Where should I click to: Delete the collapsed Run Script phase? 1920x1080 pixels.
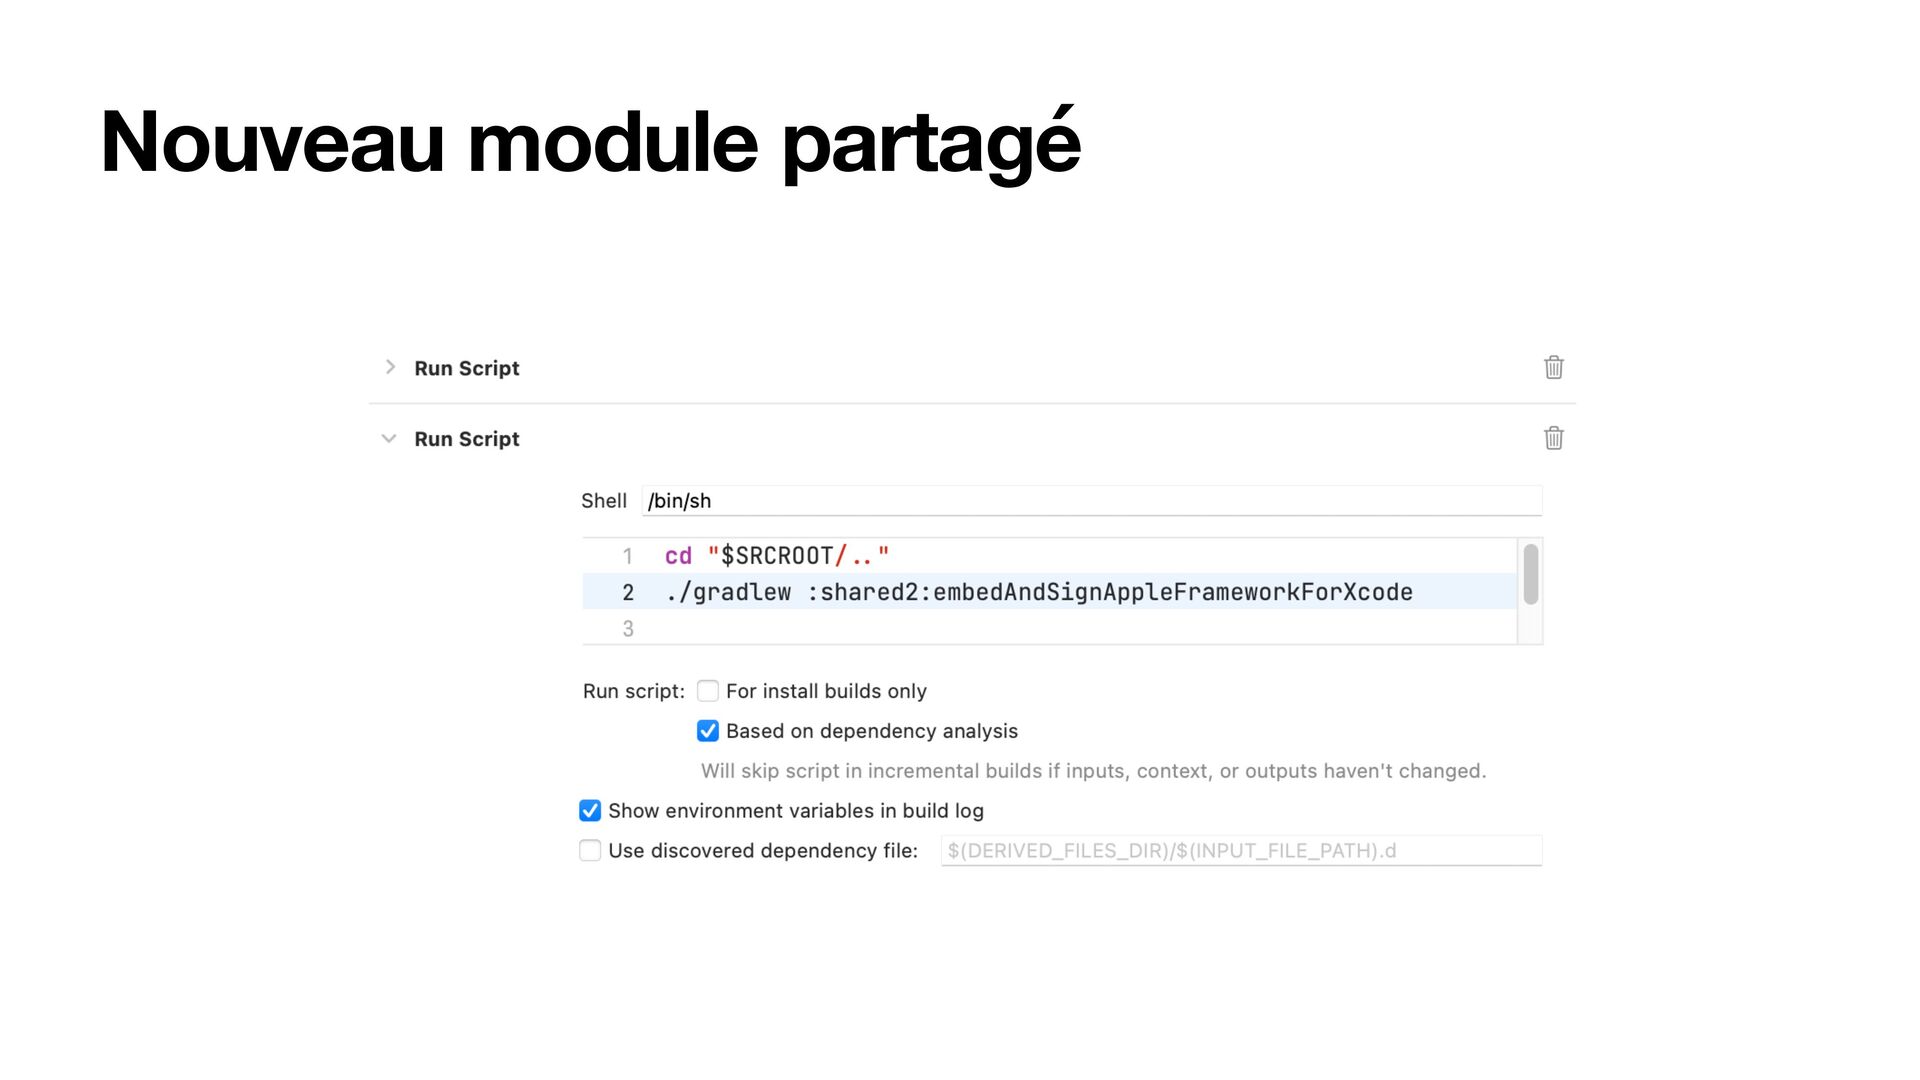click(x=1553, y=367)
